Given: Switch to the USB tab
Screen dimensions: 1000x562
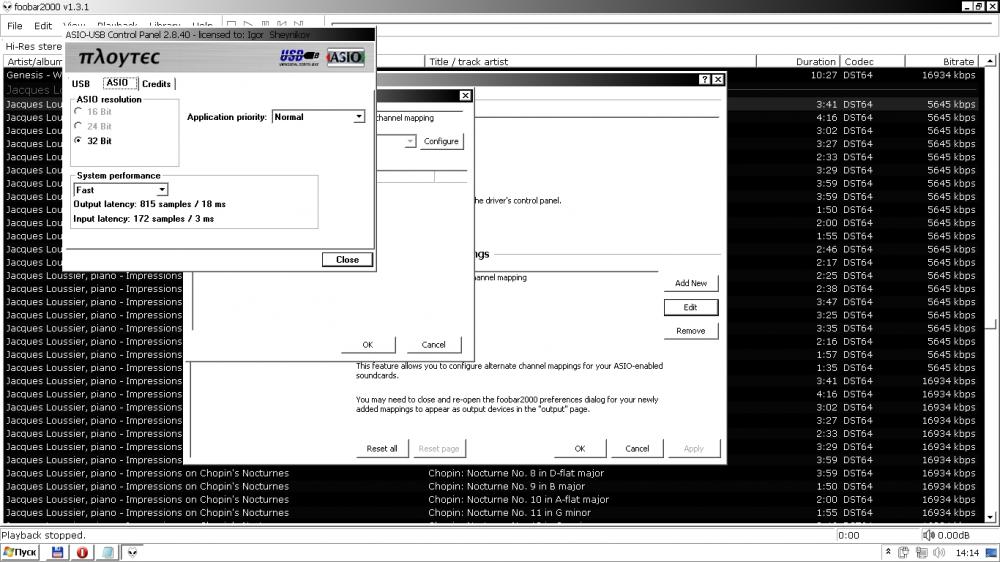Looking at the screenshot, I should (81, 84).
